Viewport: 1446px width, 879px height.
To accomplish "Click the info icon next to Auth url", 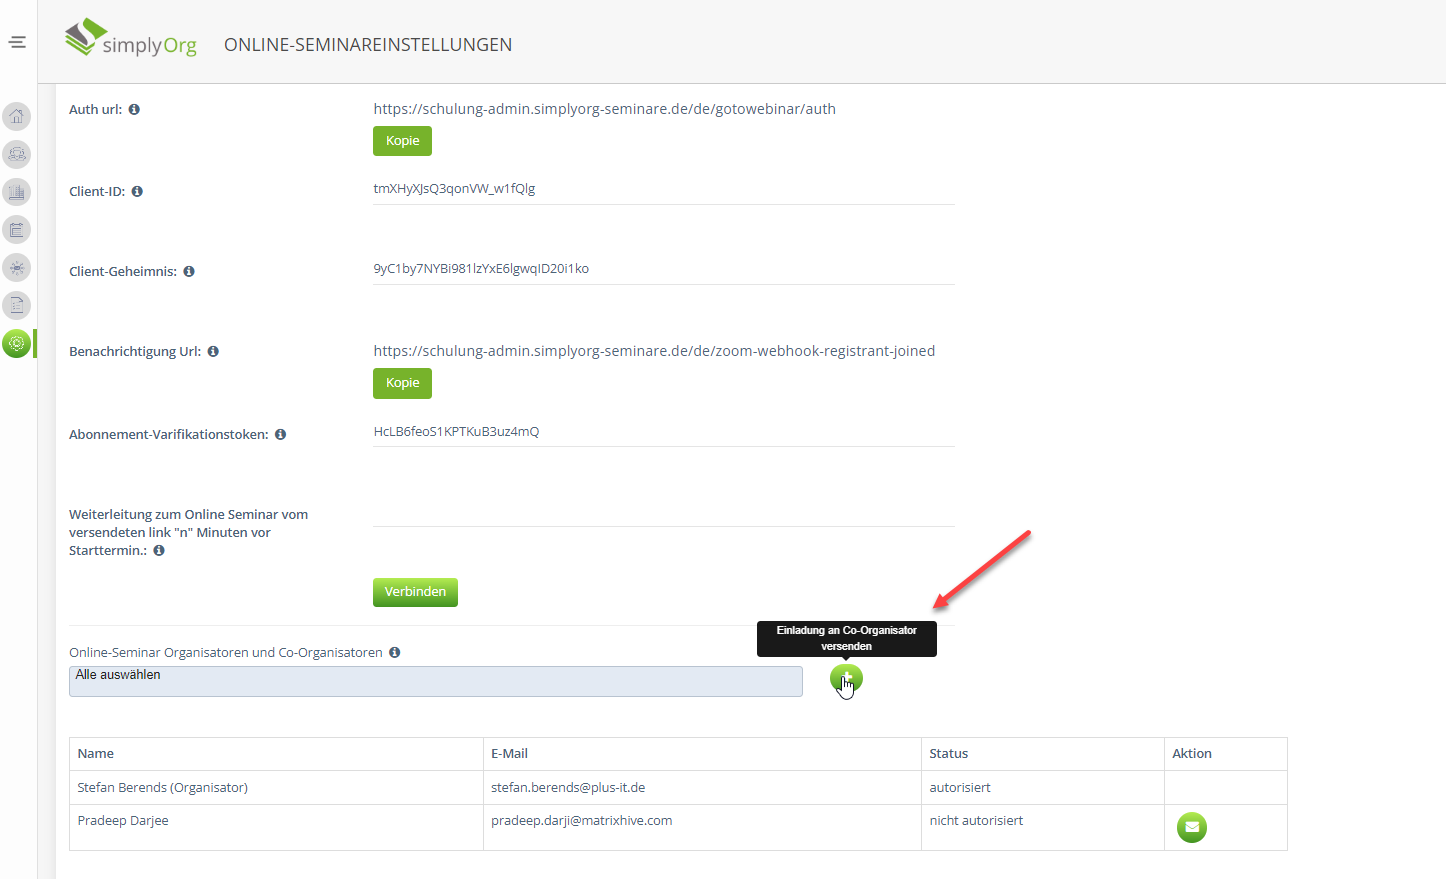I will click(134, 110).
